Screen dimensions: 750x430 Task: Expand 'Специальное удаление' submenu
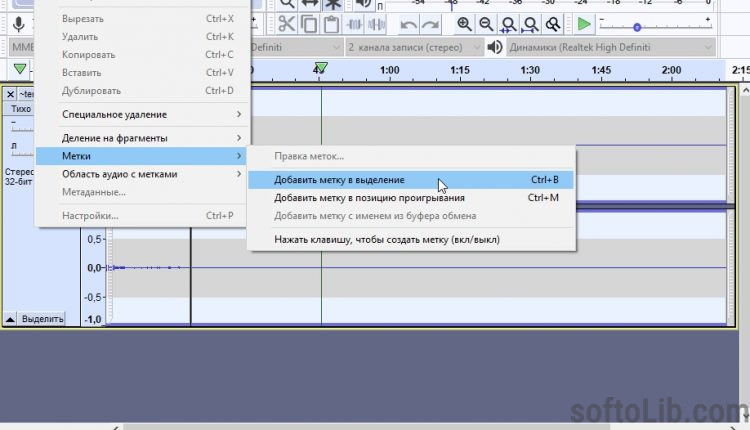click(x=143, y=114)
